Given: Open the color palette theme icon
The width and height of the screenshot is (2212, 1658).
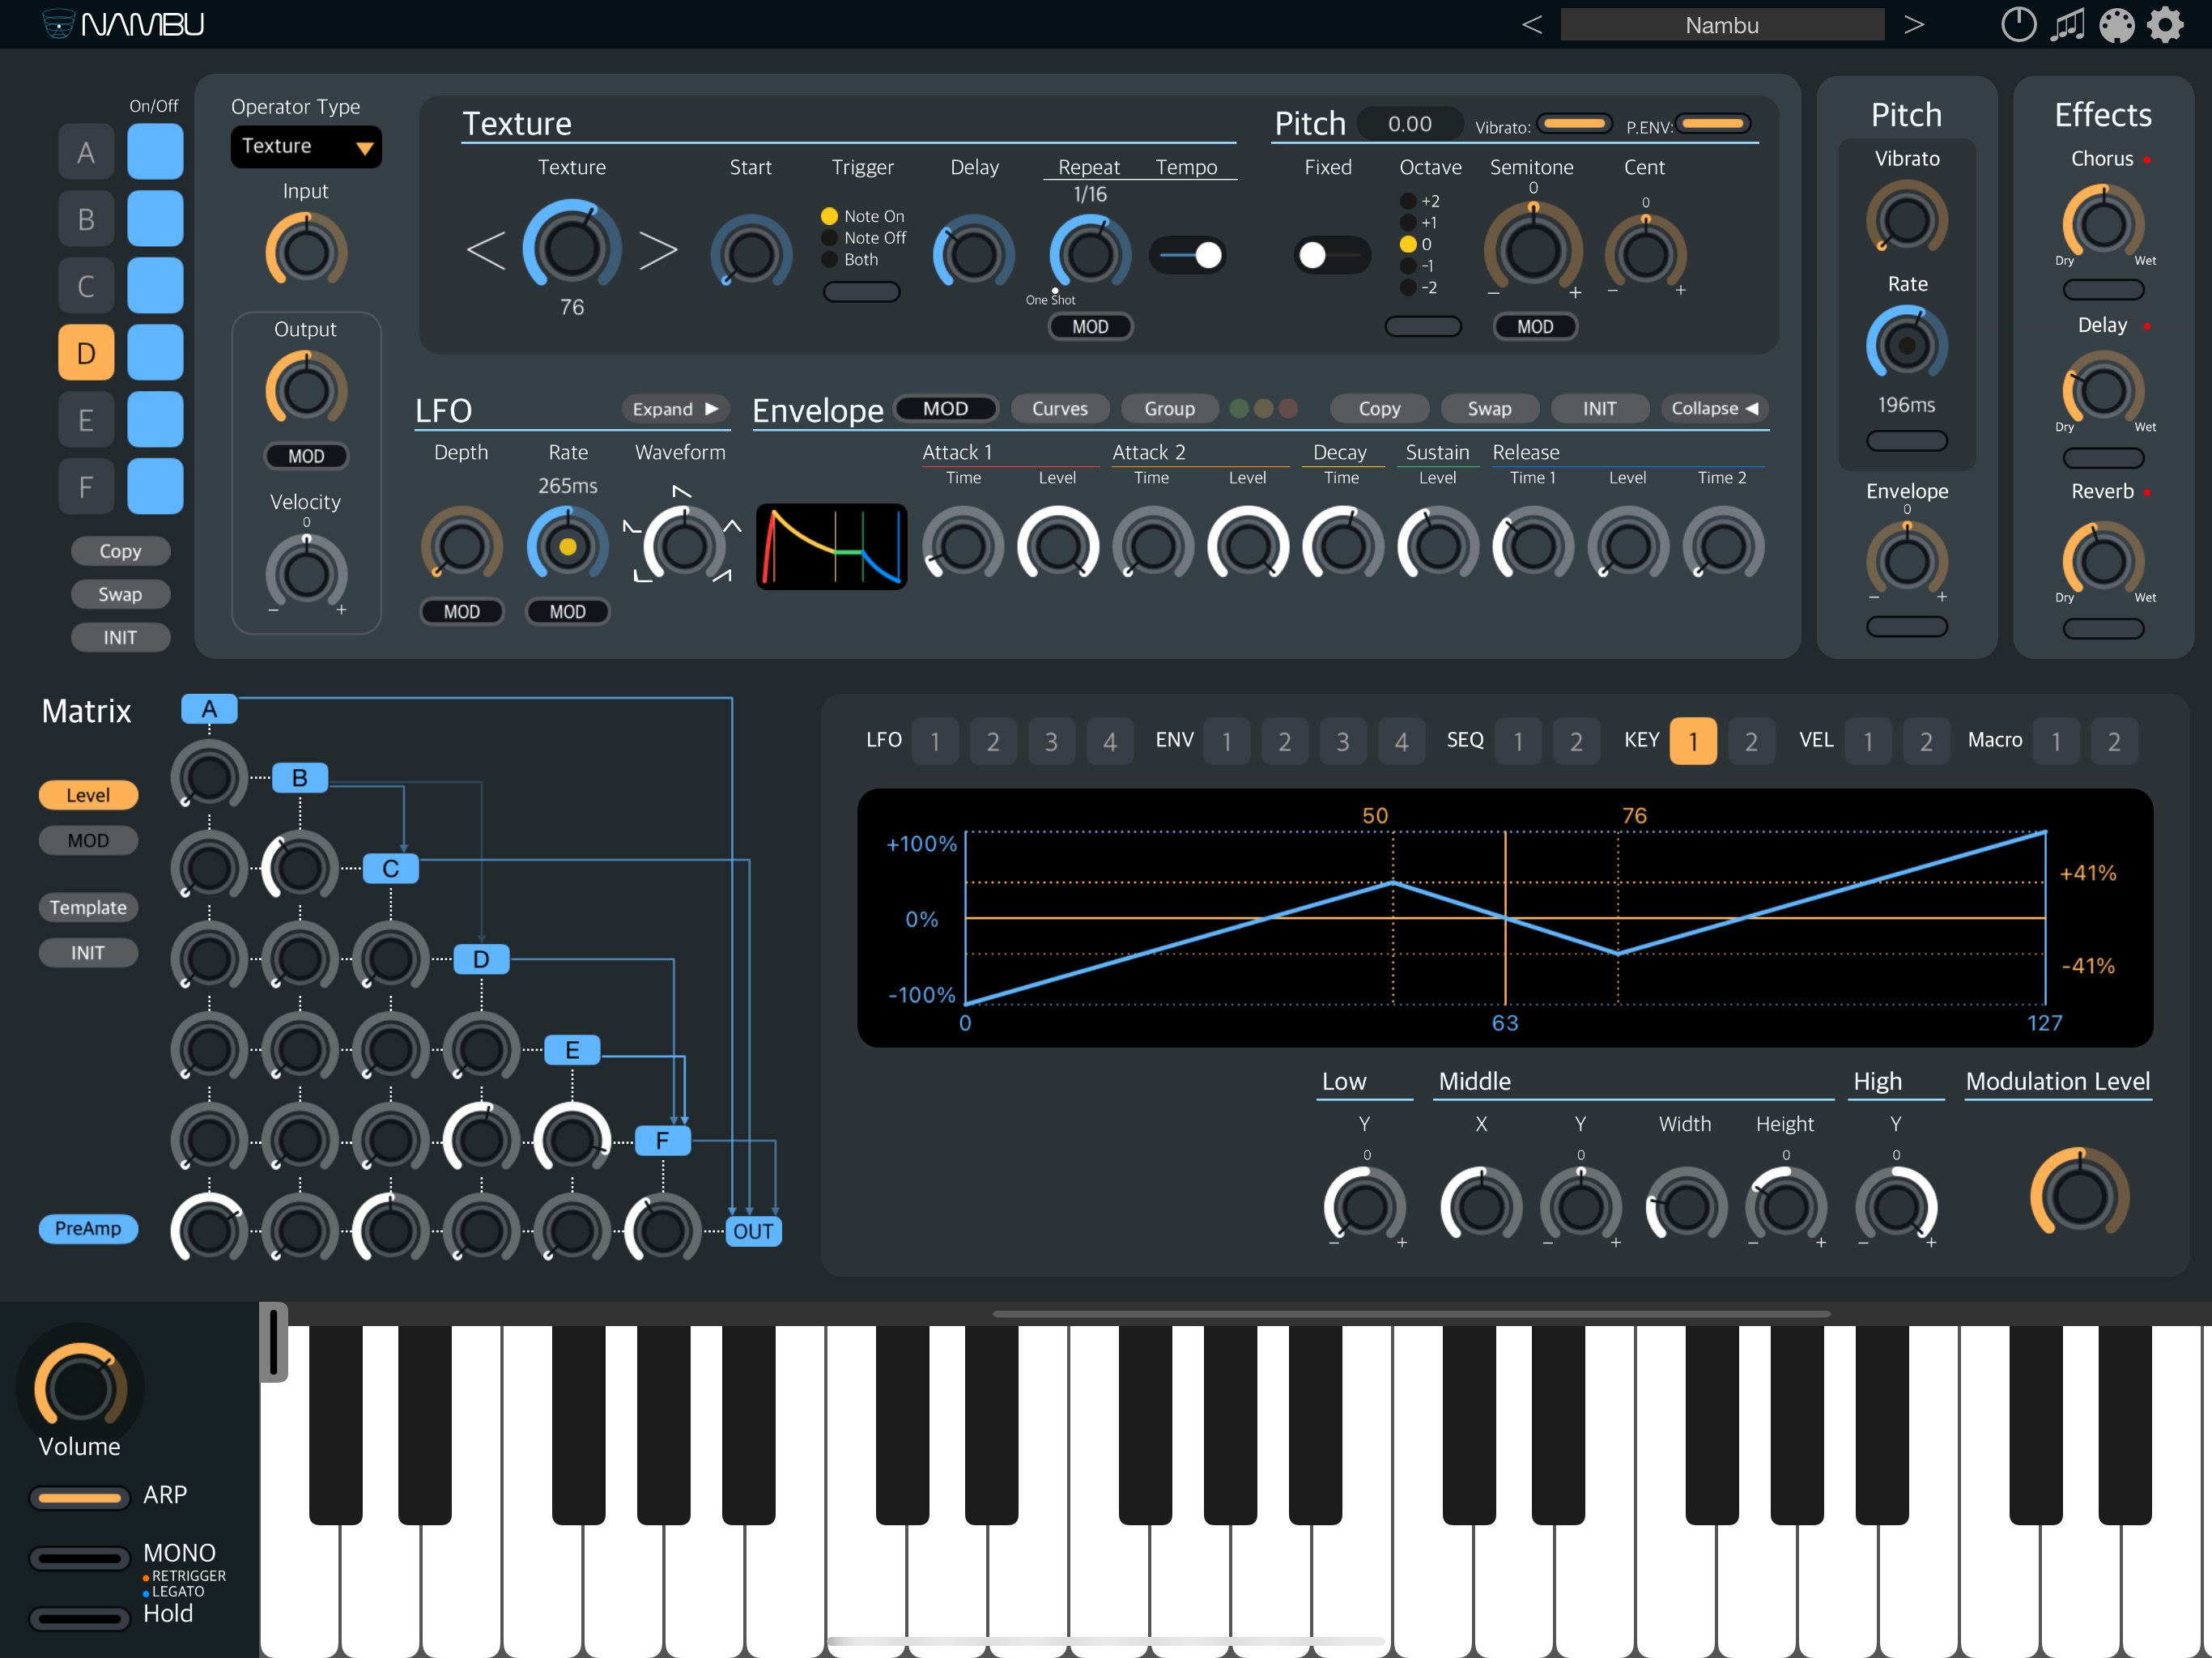Looking at the screenshot, I should click(2116, 25).
